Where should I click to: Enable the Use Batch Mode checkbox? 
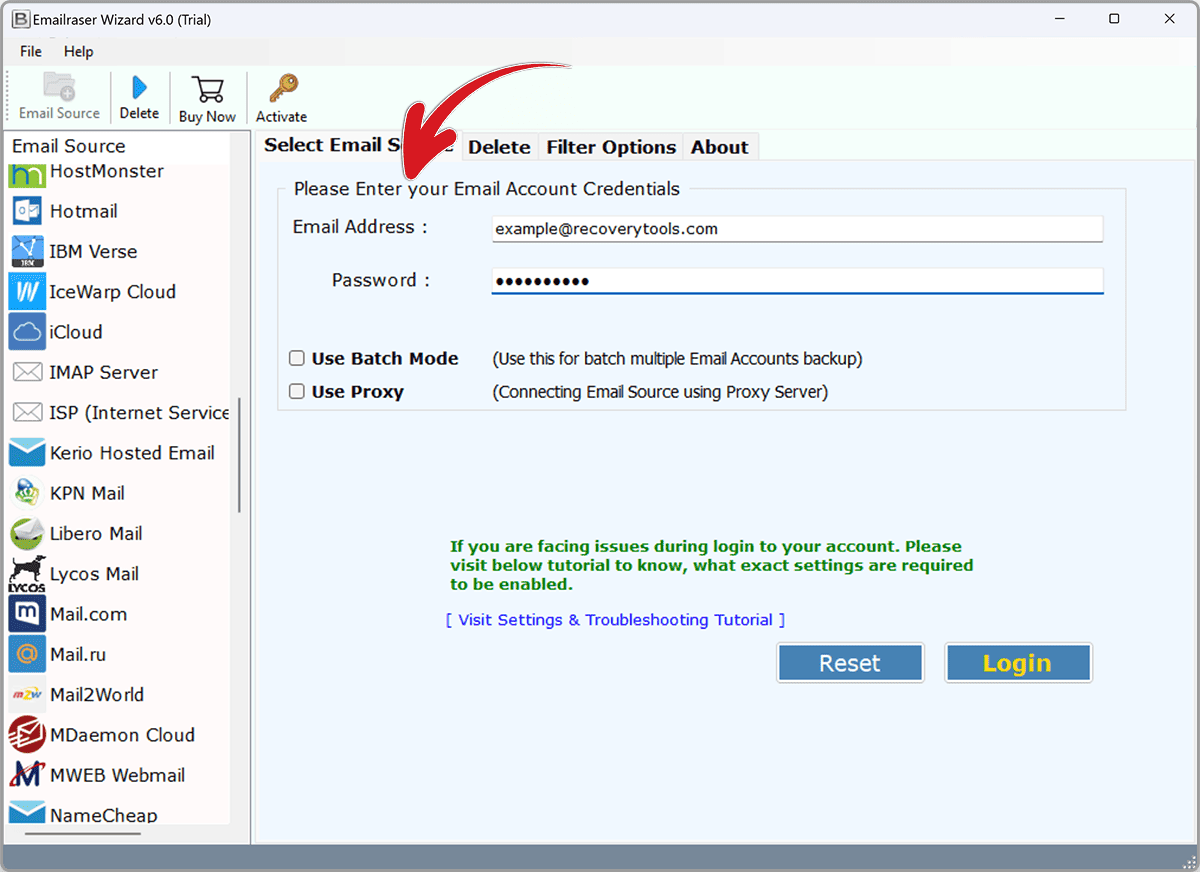point(297,358)
